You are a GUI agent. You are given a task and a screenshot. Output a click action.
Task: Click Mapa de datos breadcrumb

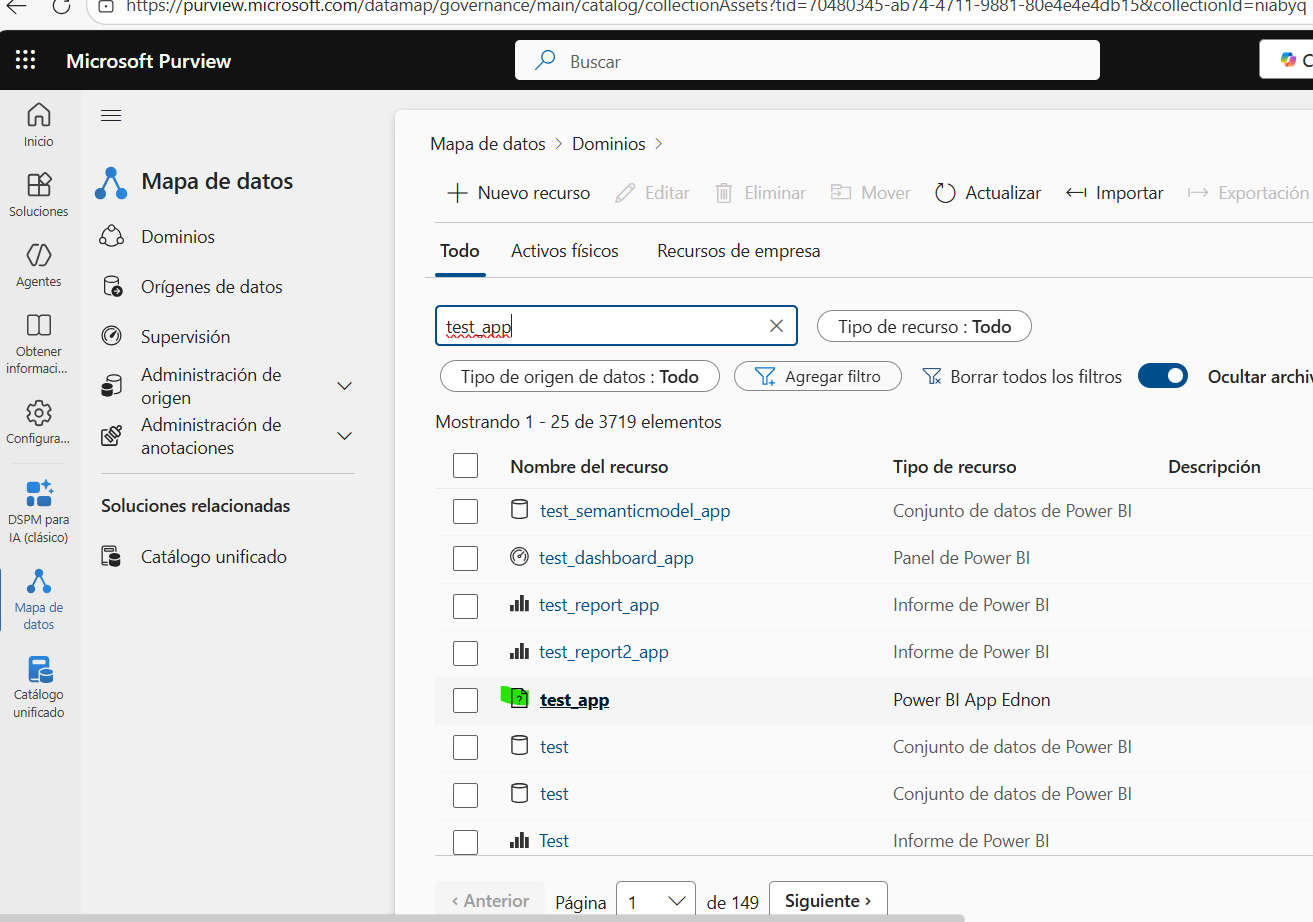click(488, 144)
